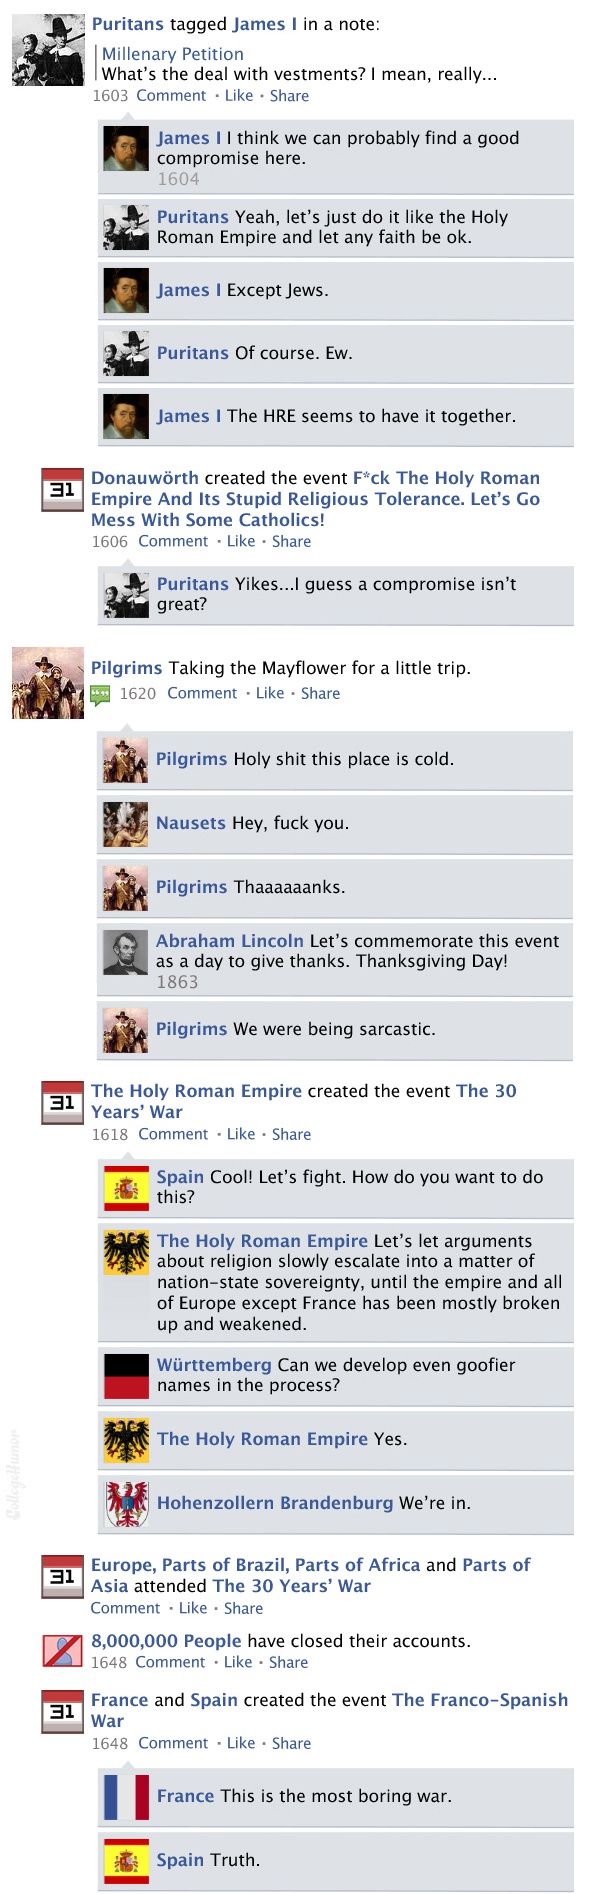Click the Pilgrims status quote bubble icon
Viewport: 600px width, 1894px height.
tap(100, 695)
